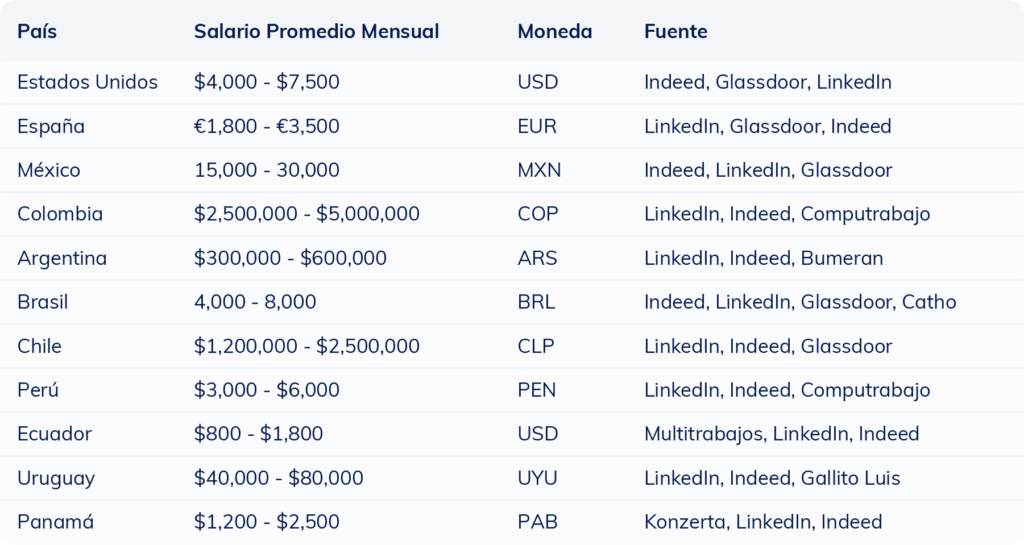The image size is (1024, 545).
Task: Click the $4,000 - $7,500 salary cell
Action: coord(266,82)
